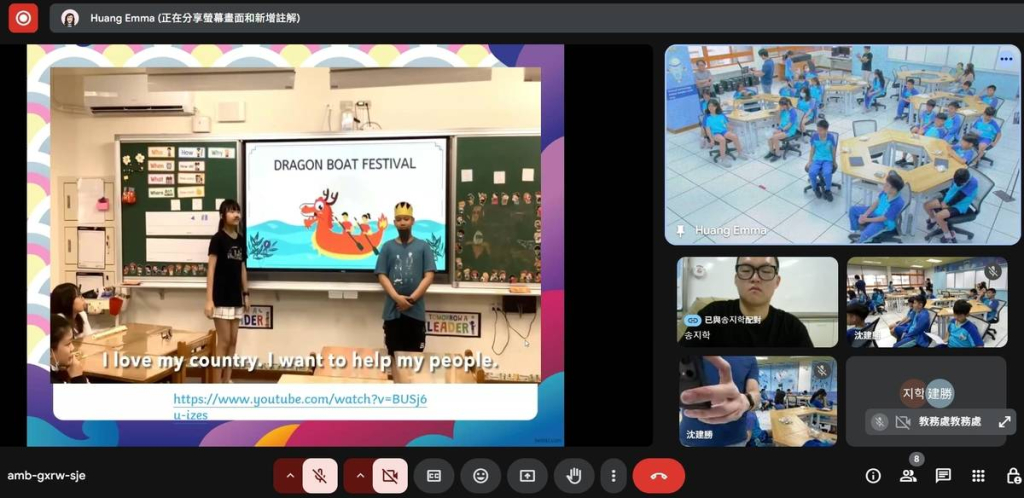Click the red recording indicator icon
The height and width of the screenshot is (498, 1024).
tap(23, 18)
